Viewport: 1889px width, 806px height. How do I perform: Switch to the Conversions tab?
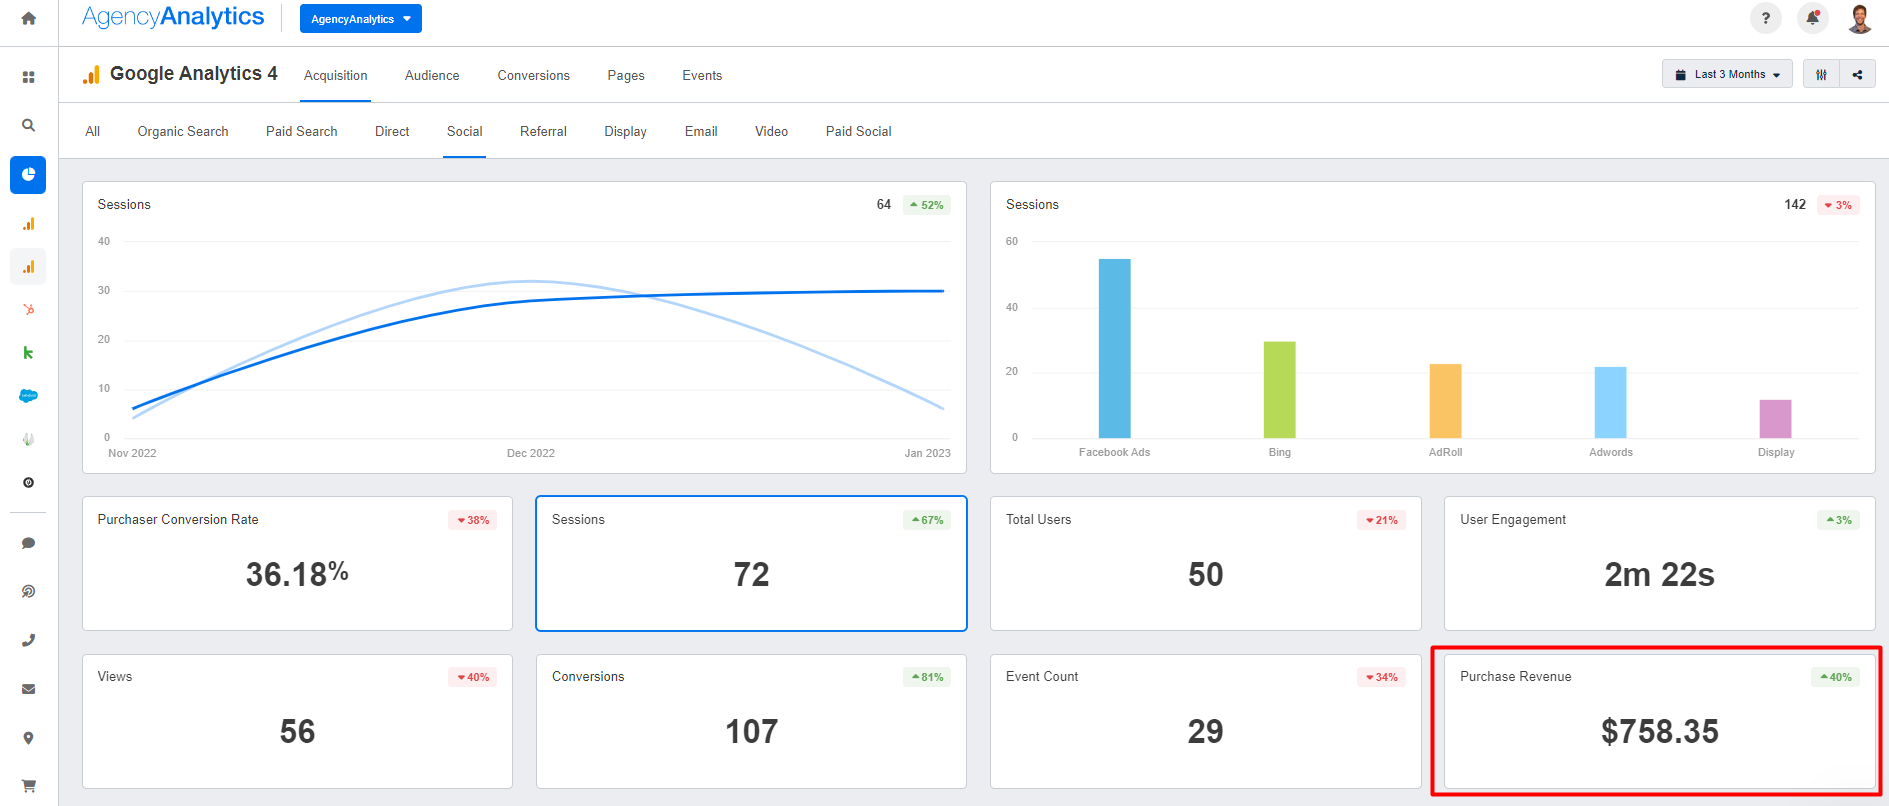533,76
